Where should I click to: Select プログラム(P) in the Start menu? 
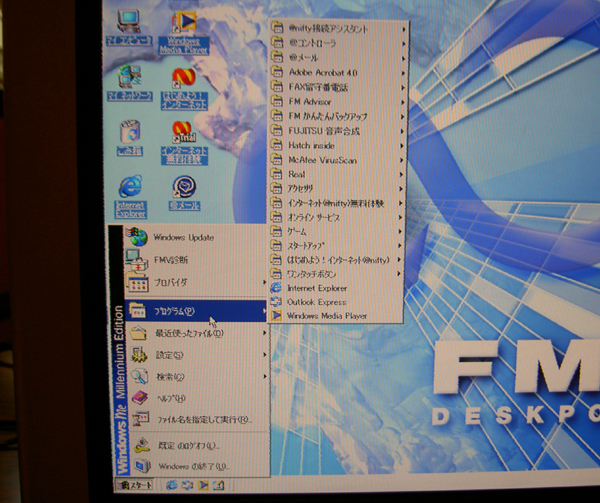(x=196, y=311)
